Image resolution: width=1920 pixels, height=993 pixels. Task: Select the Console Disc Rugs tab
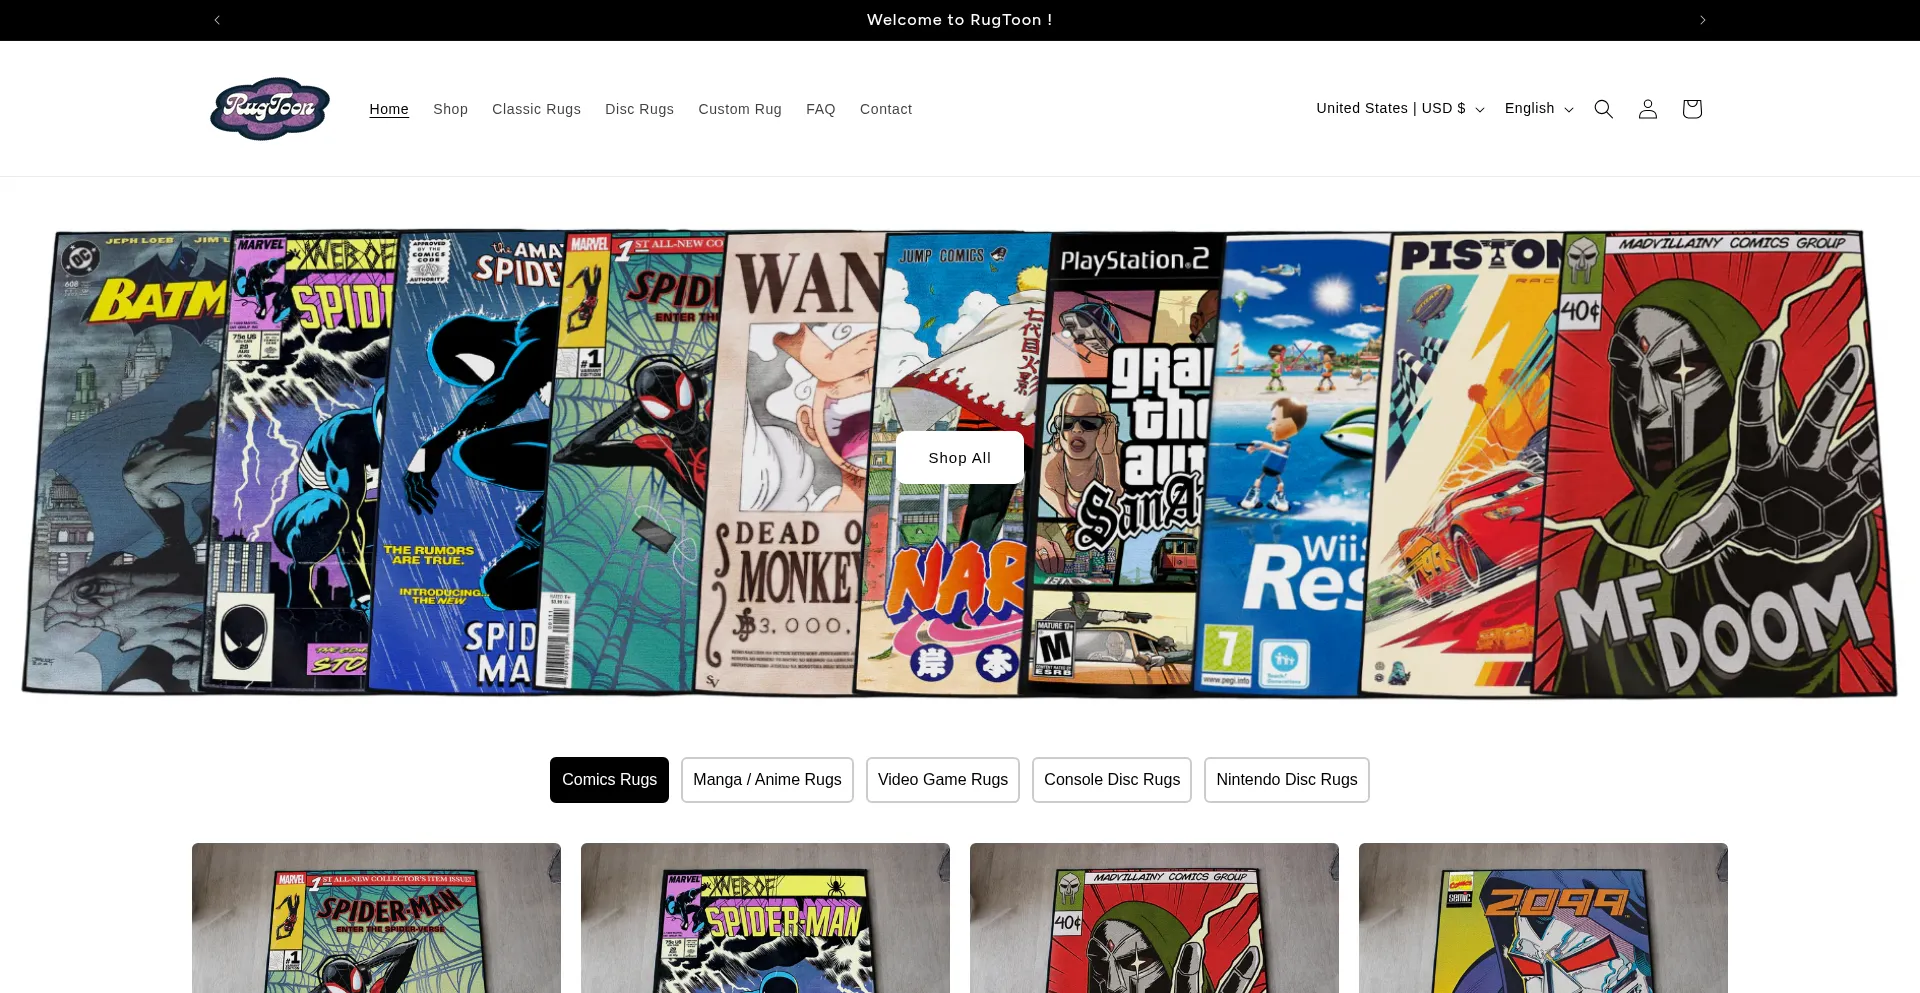[1112, 780]
